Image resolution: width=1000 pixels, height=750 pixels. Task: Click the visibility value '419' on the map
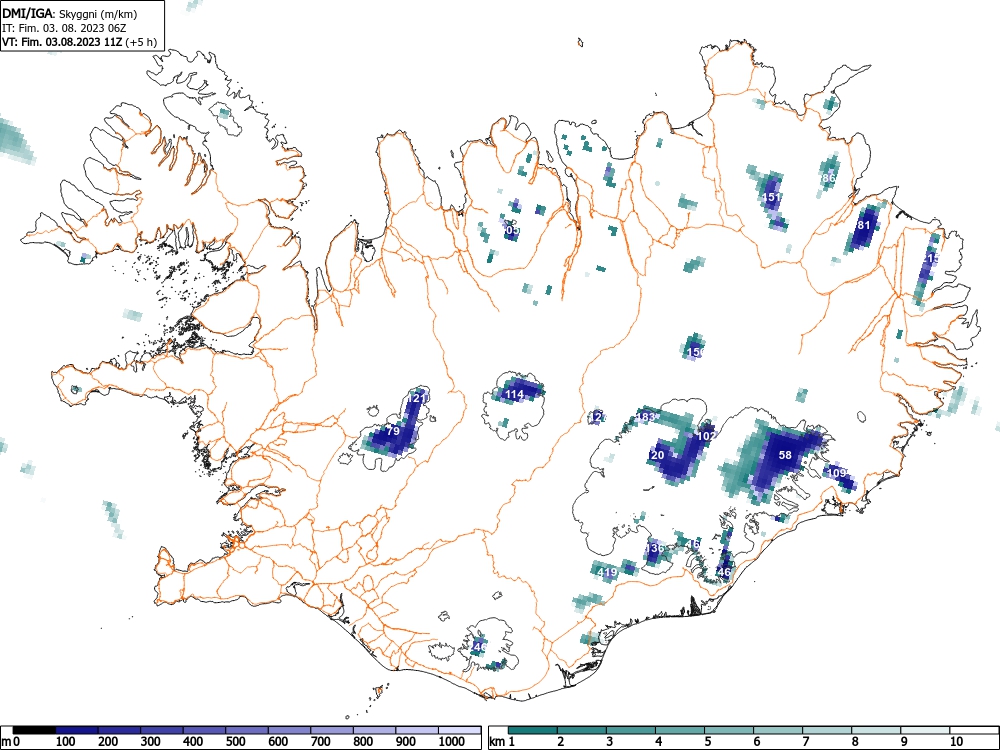(x=607, y=572)
